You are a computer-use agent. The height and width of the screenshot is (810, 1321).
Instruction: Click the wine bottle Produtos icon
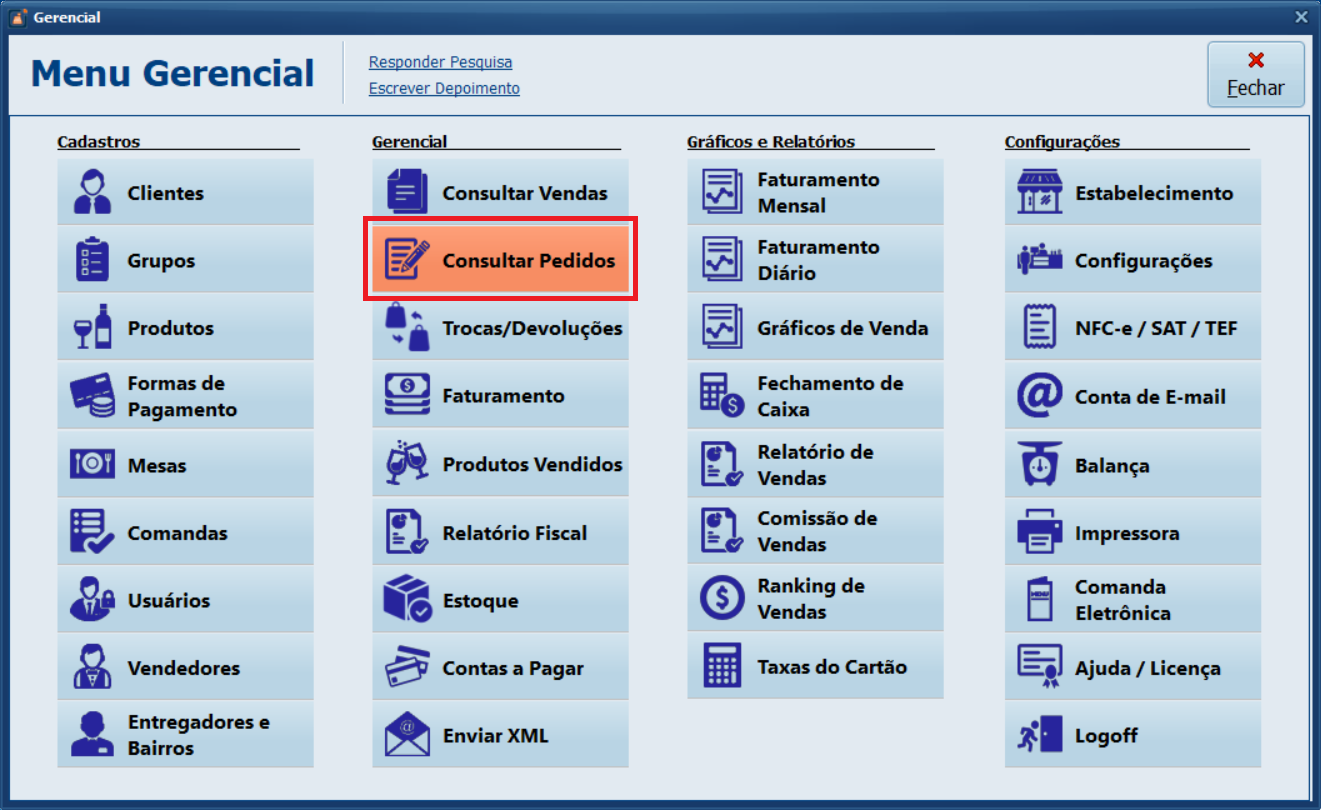click(92, 328)
